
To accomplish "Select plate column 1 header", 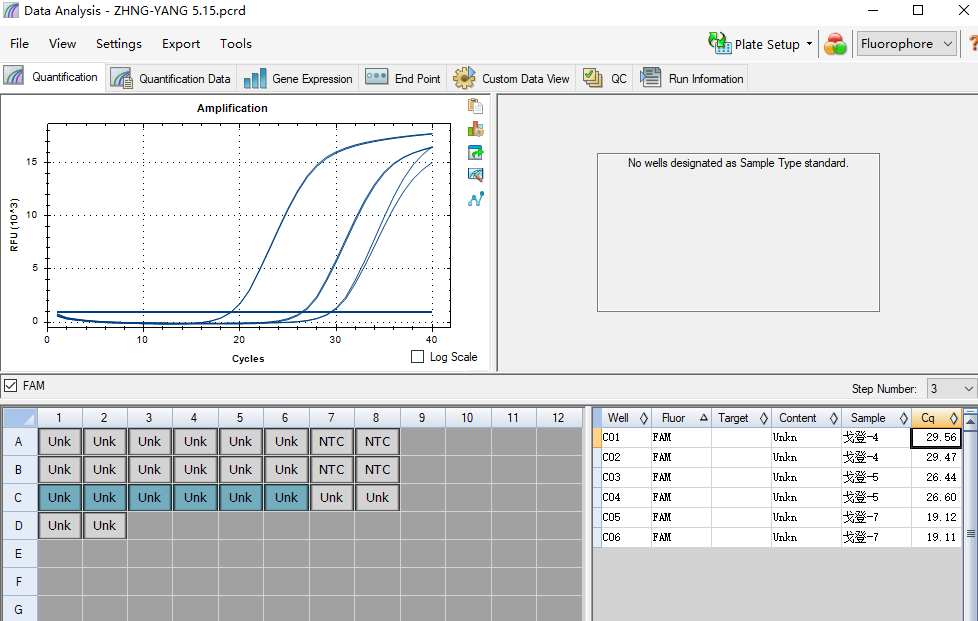I will click(59, 418).
